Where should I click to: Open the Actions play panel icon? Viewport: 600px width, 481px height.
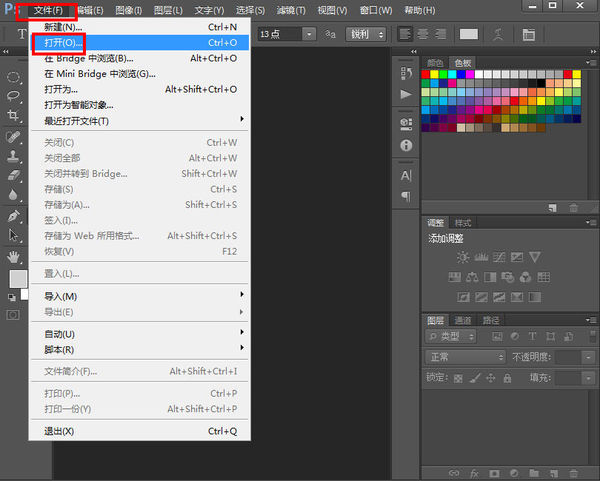click(x=406, y=94)
